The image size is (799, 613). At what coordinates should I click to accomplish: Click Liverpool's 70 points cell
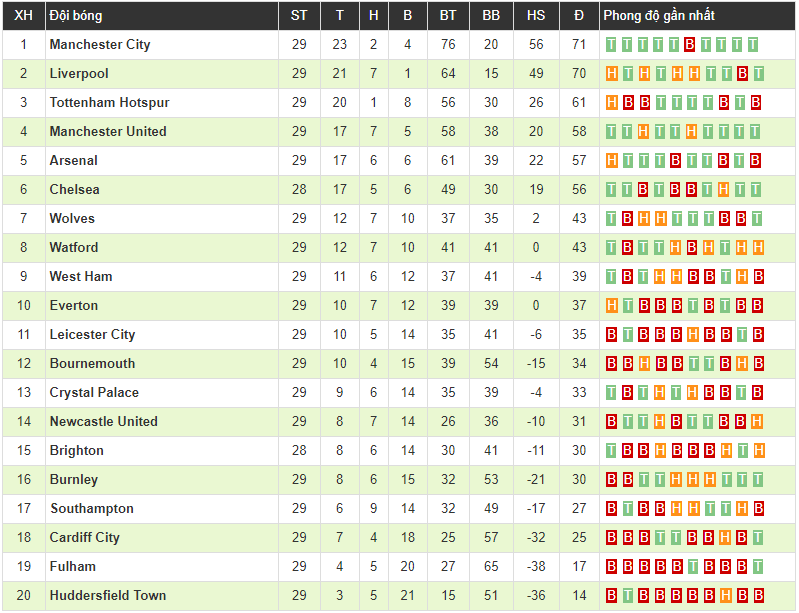tap(579, 73)
